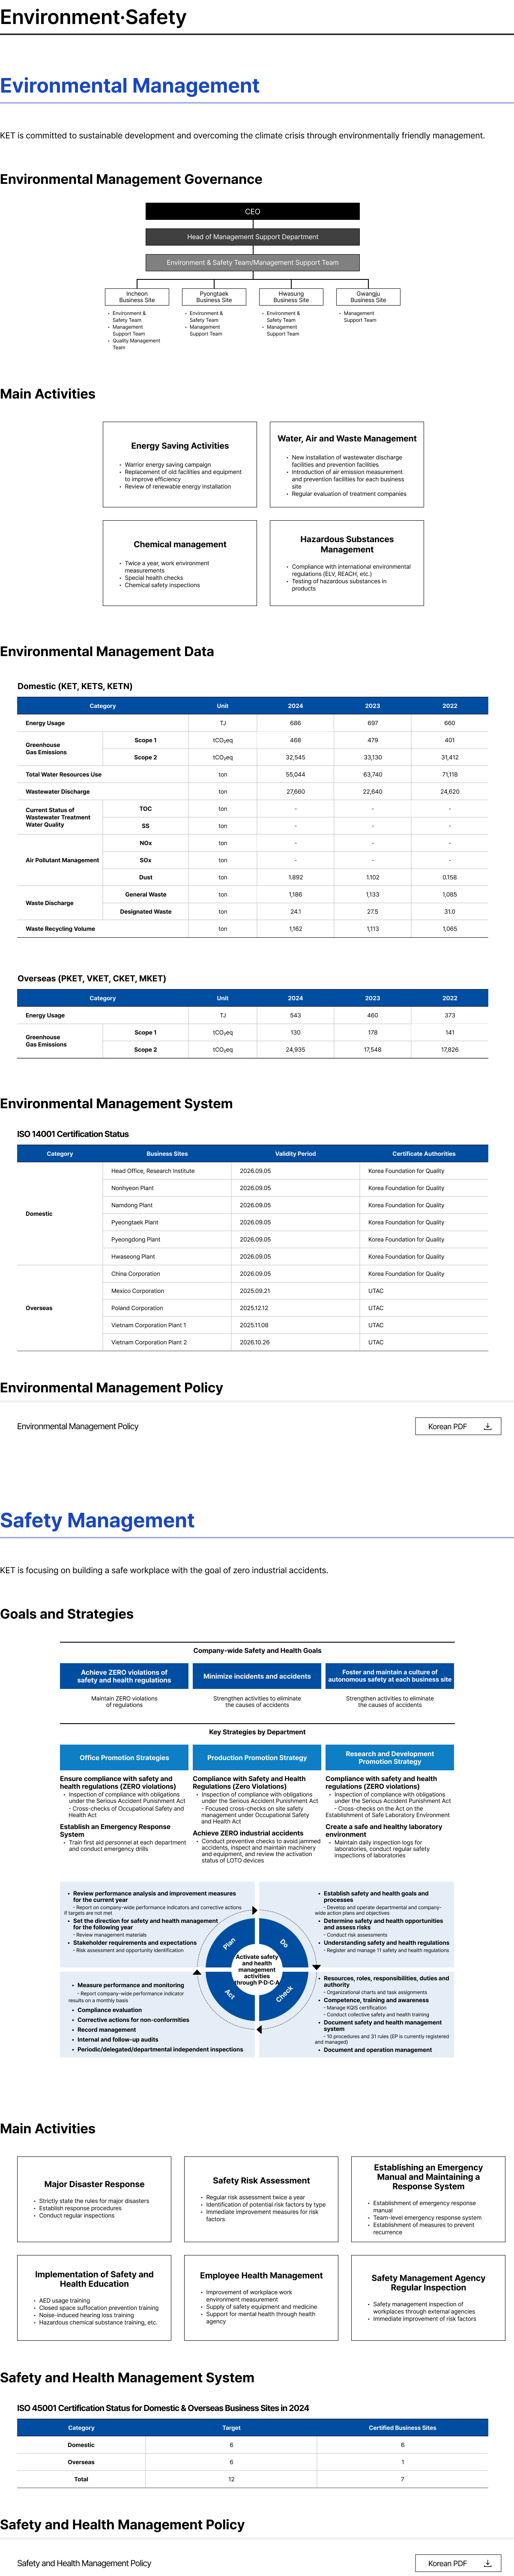514x2576 pixels.
Task: Click the Hwasung Business Site box
Action: [291, 297]
